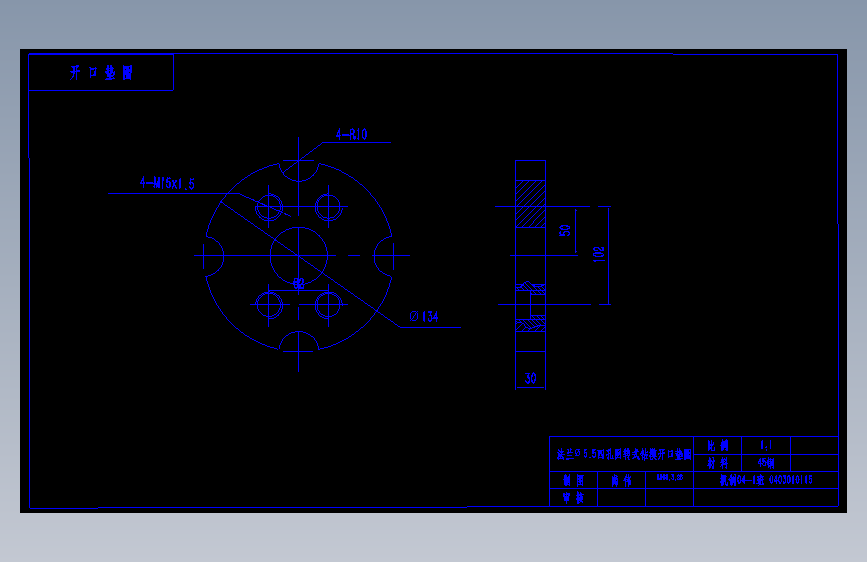Viewport: 867px width, 562px height.
Task: Select the upper-right threaded hole circle
Action: click(x=328, y=207)
